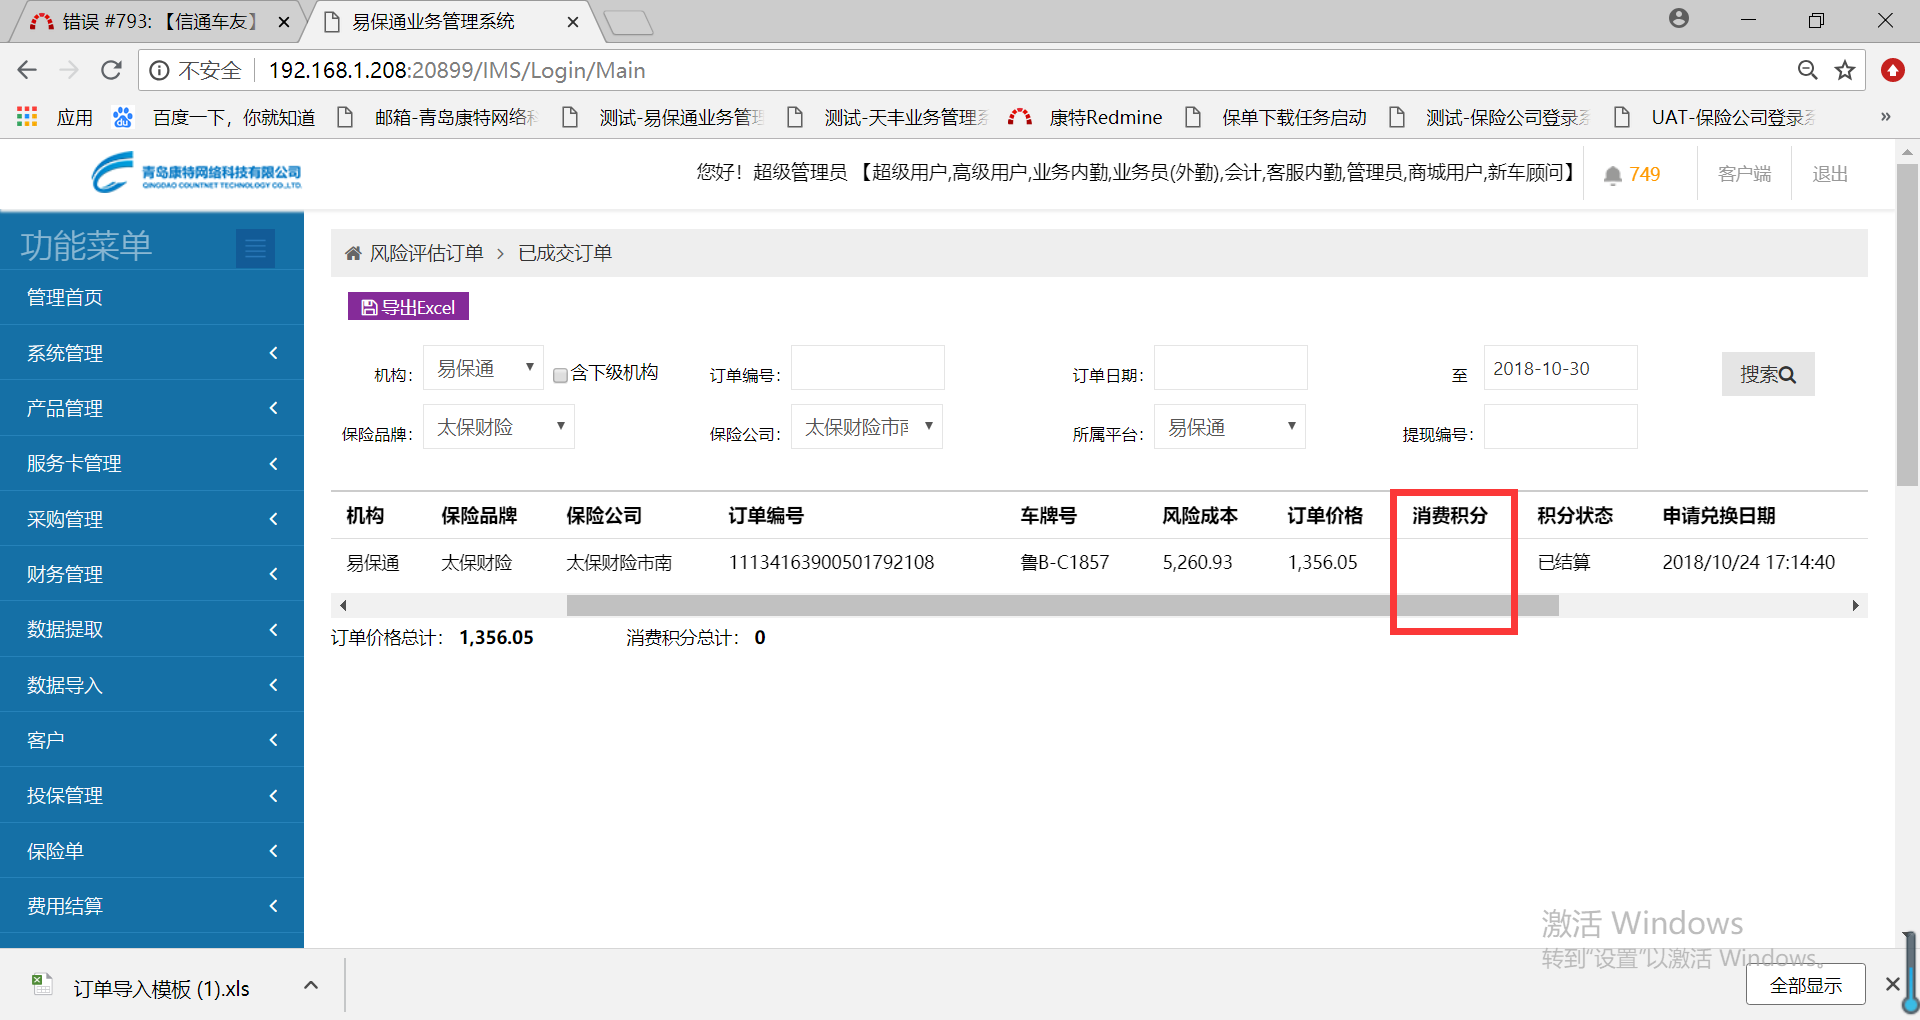This screenshot has width=1920, height=1020.
Task: Click the table's horizontal scrollbar thumb
Action: [1062, 606]
